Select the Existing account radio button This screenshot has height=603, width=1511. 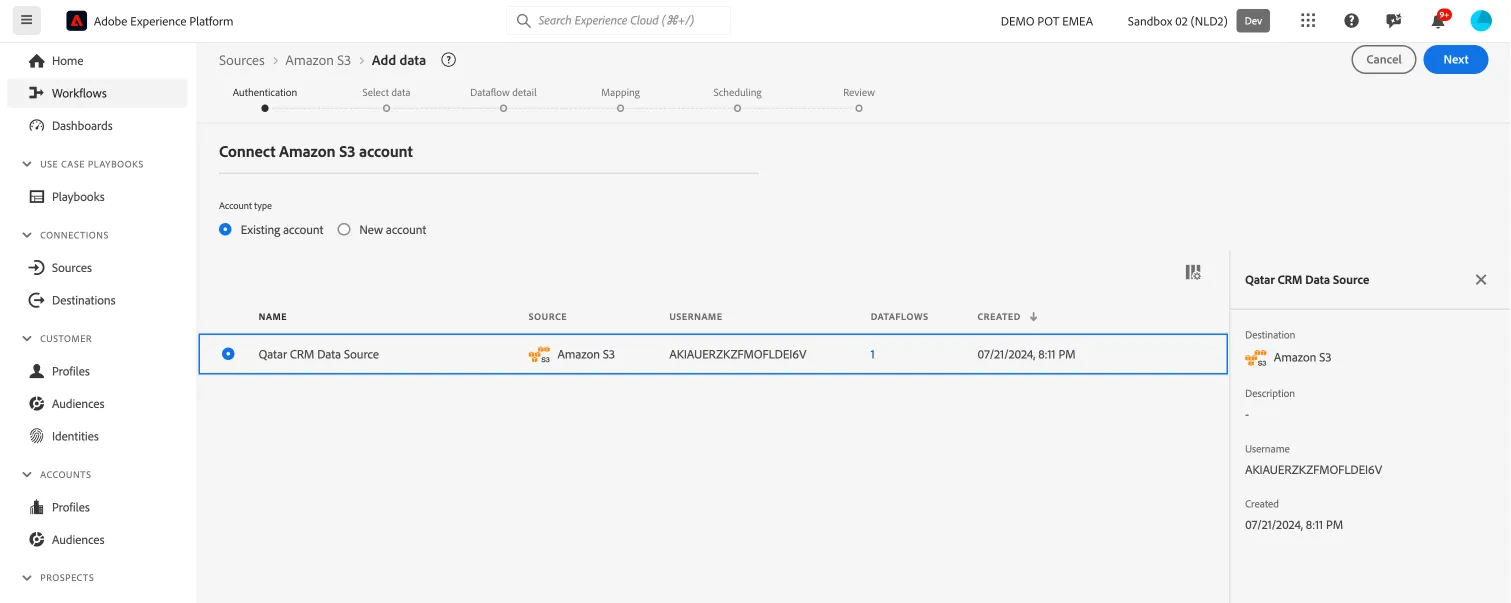click(x=225, y=230)
